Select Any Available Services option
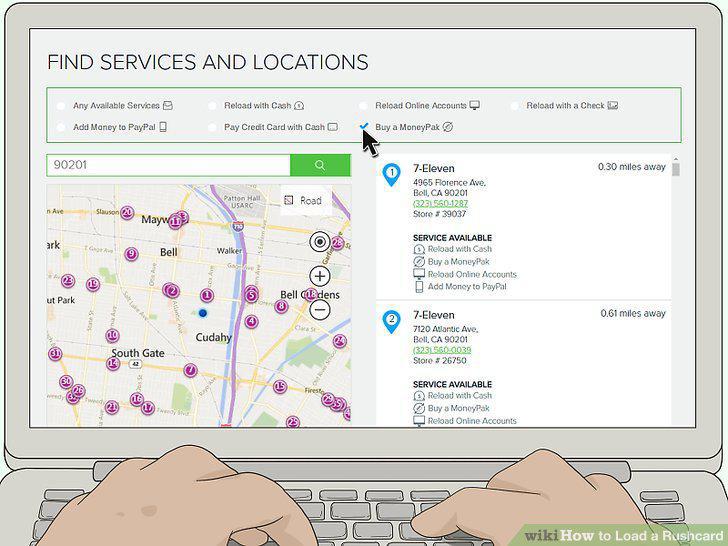 coord(115,106)
